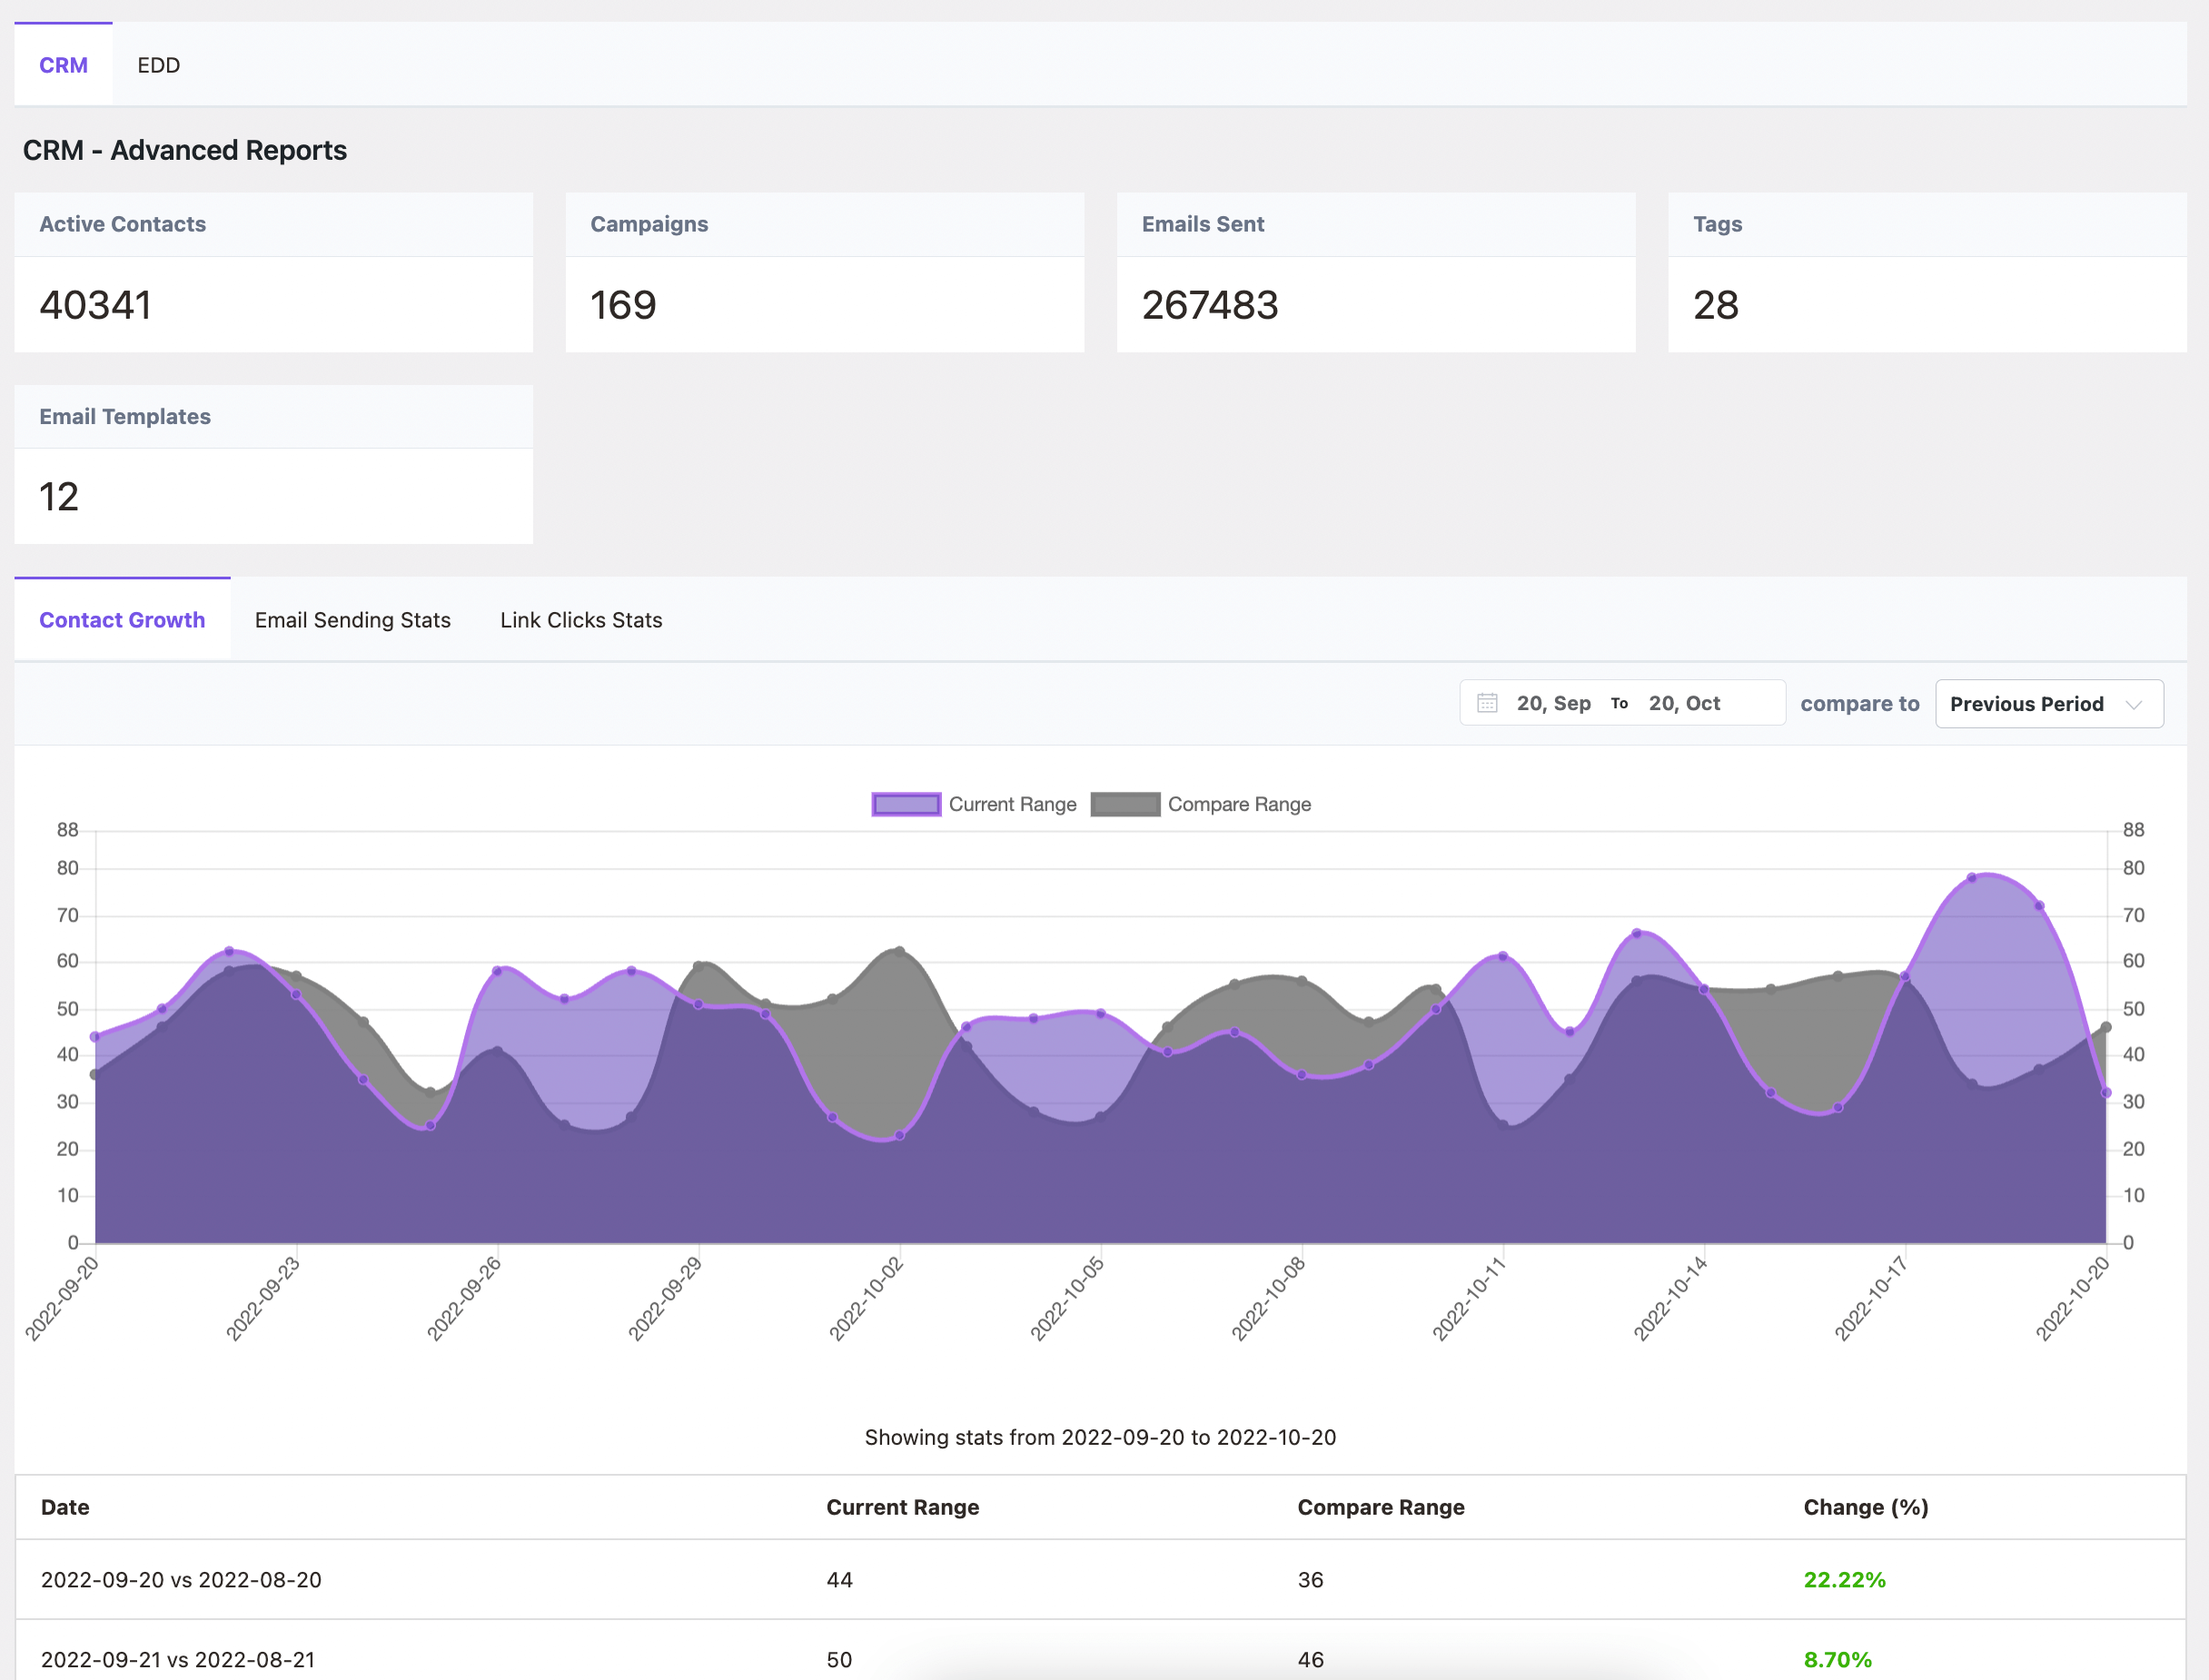Click the calendar icon in date range picker
Image resolution: width=2209 pixels, height=1680 pixels.
pos(1487,703)
